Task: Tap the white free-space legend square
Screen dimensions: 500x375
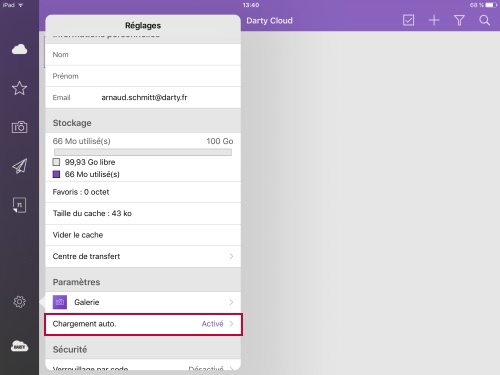Action: click(56, 162)
